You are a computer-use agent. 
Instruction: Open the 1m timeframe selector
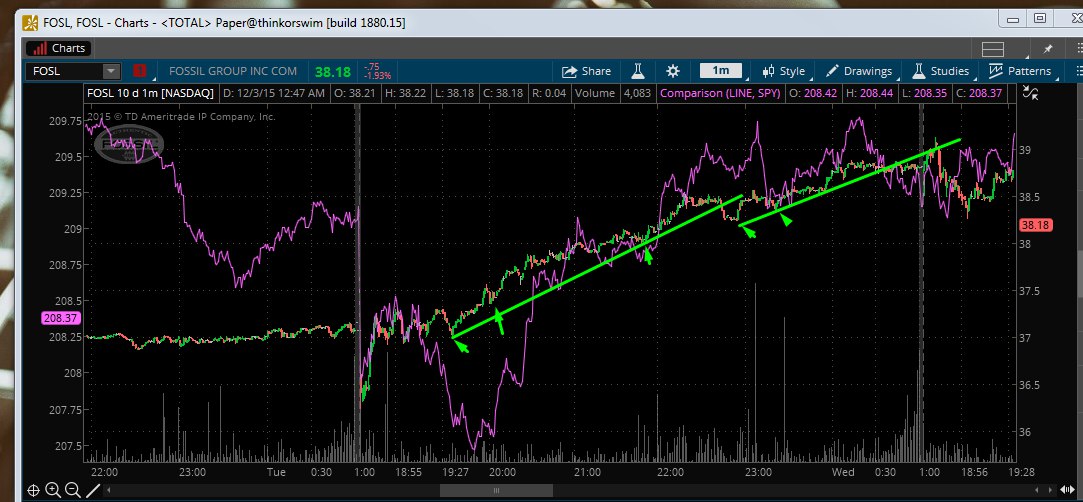(x=720, y=70)
